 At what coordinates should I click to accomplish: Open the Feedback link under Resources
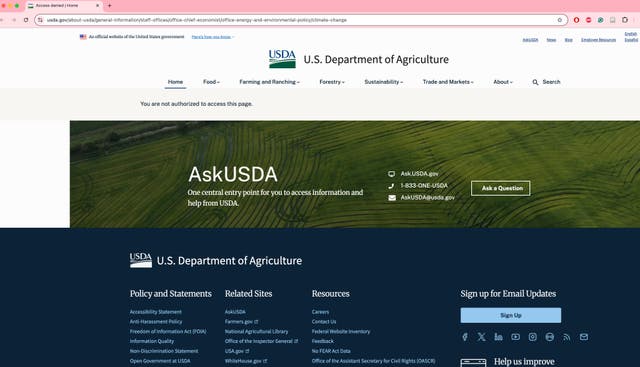[322, 341]
